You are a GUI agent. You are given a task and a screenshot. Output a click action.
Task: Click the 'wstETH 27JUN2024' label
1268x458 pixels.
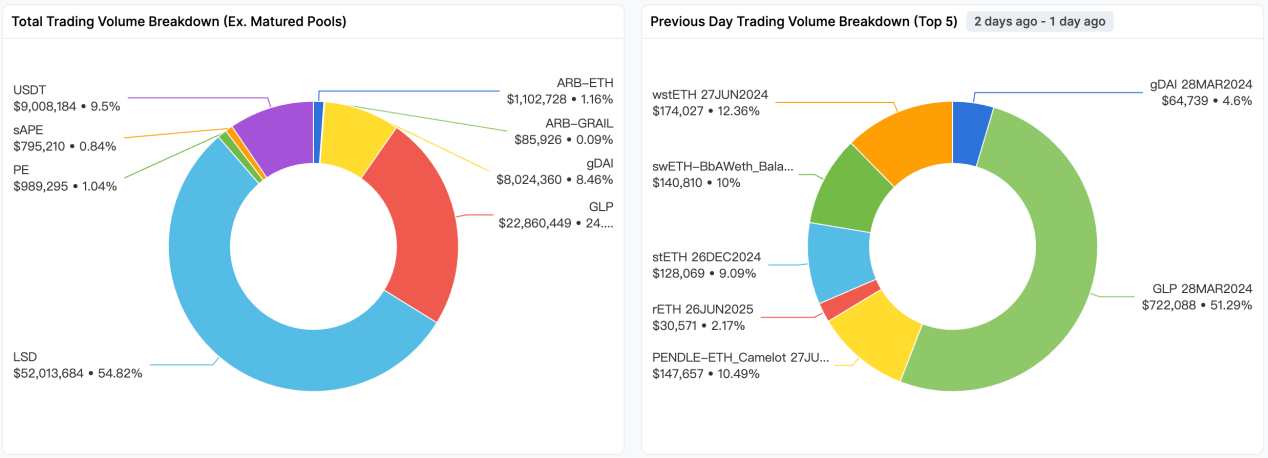pos(710,95)
